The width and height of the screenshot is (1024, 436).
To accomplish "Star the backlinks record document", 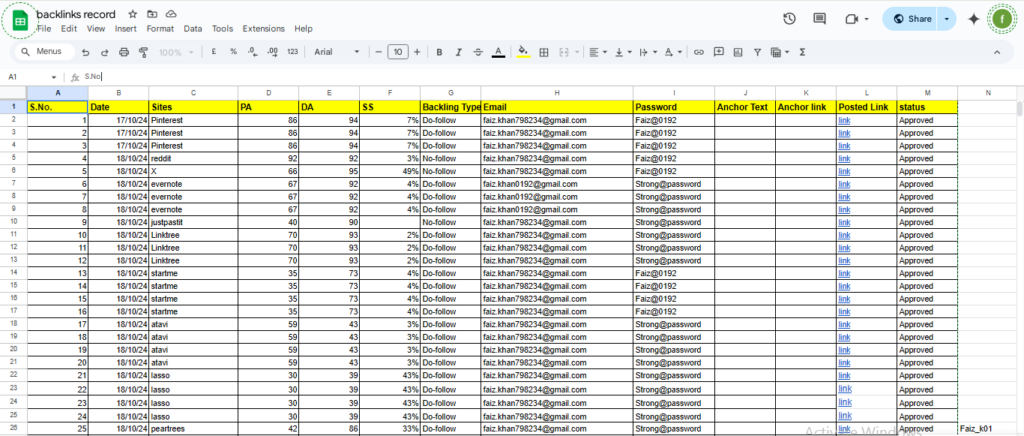I will (133, 14).
